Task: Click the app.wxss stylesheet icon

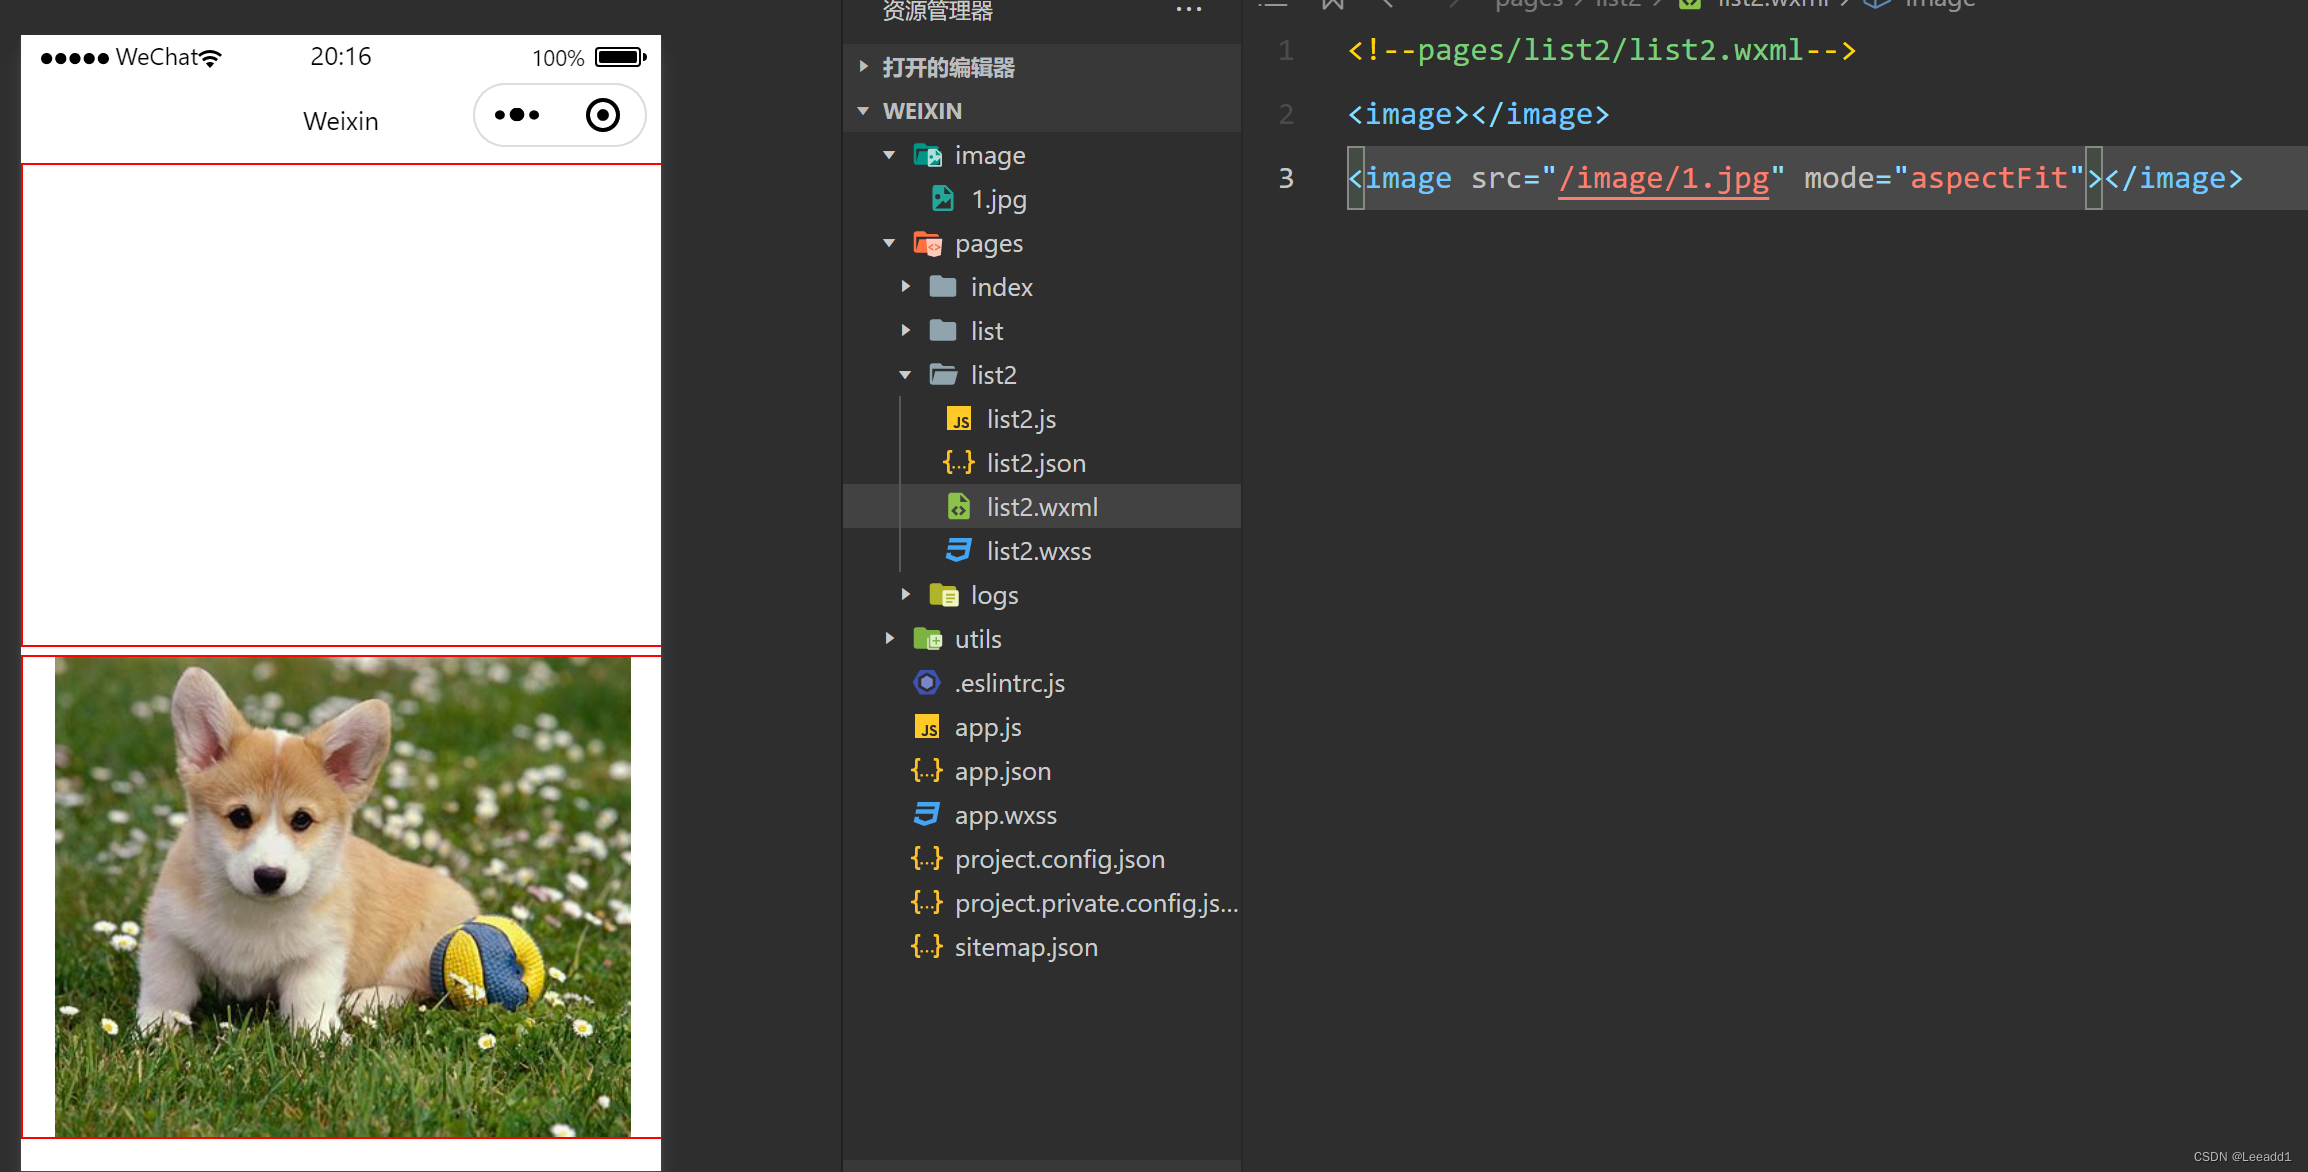Action: 926,815
